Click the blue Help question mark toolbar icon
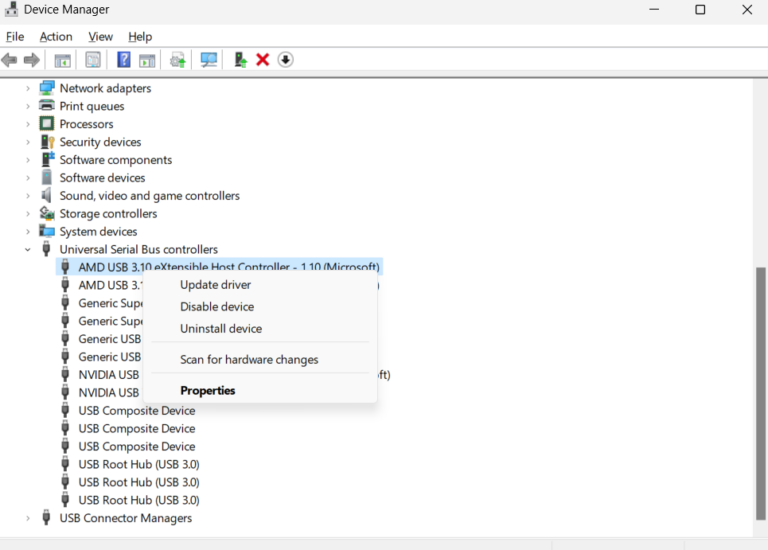768x550 pixels. [124, 60]
